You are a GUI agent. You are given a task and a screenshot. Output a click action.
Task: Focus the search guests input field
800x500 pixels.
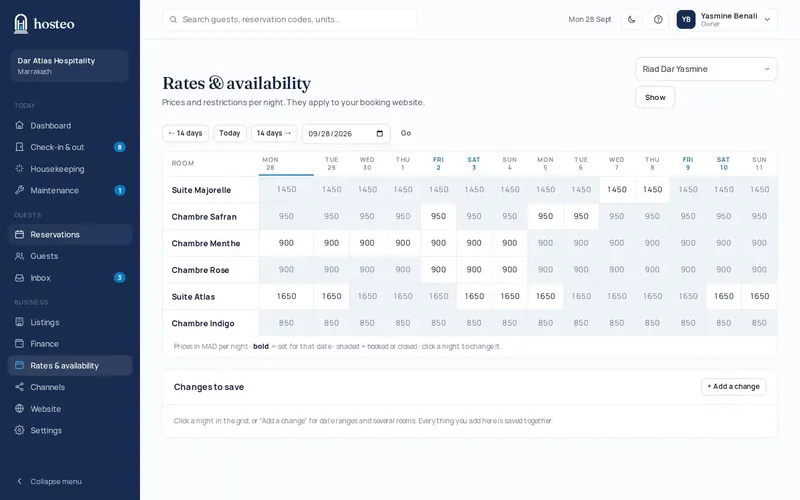(x=290, y=19)
